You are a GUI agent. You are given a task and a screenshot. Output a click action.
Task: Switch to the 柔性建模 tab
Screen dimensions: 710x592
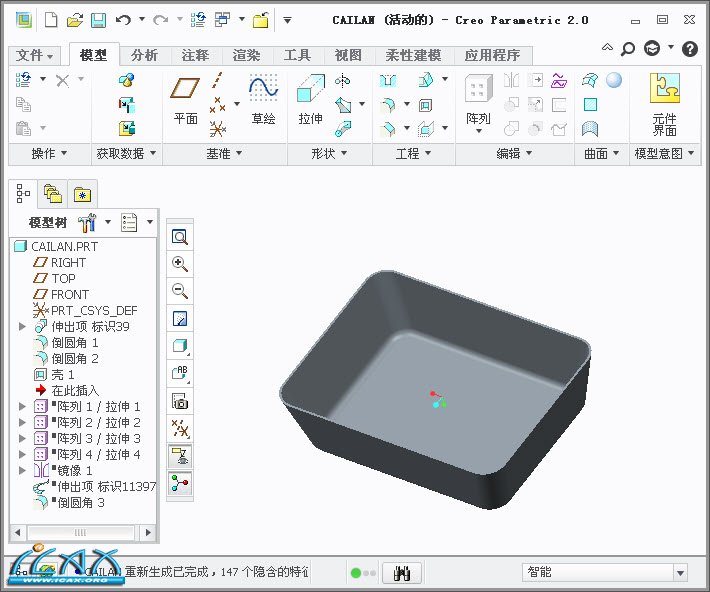pyautogui.click(x=413, y=55)
